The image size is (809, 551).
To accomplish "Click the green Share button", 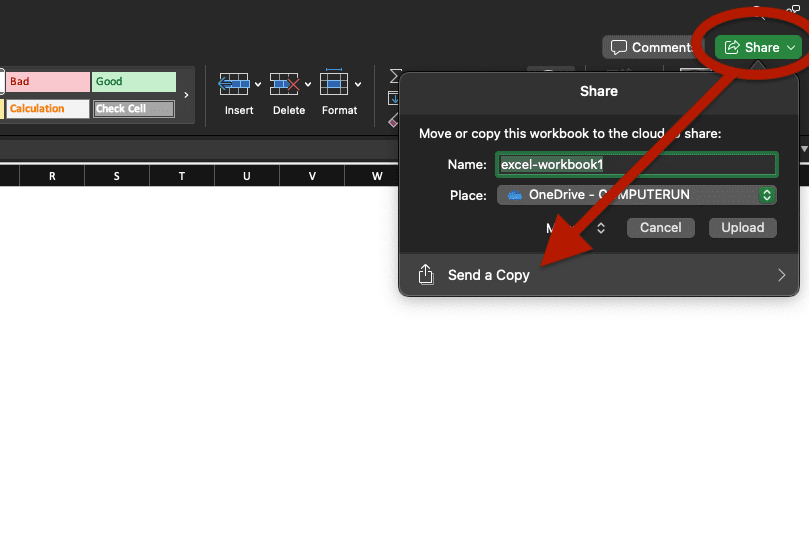I will click(752, 47).
